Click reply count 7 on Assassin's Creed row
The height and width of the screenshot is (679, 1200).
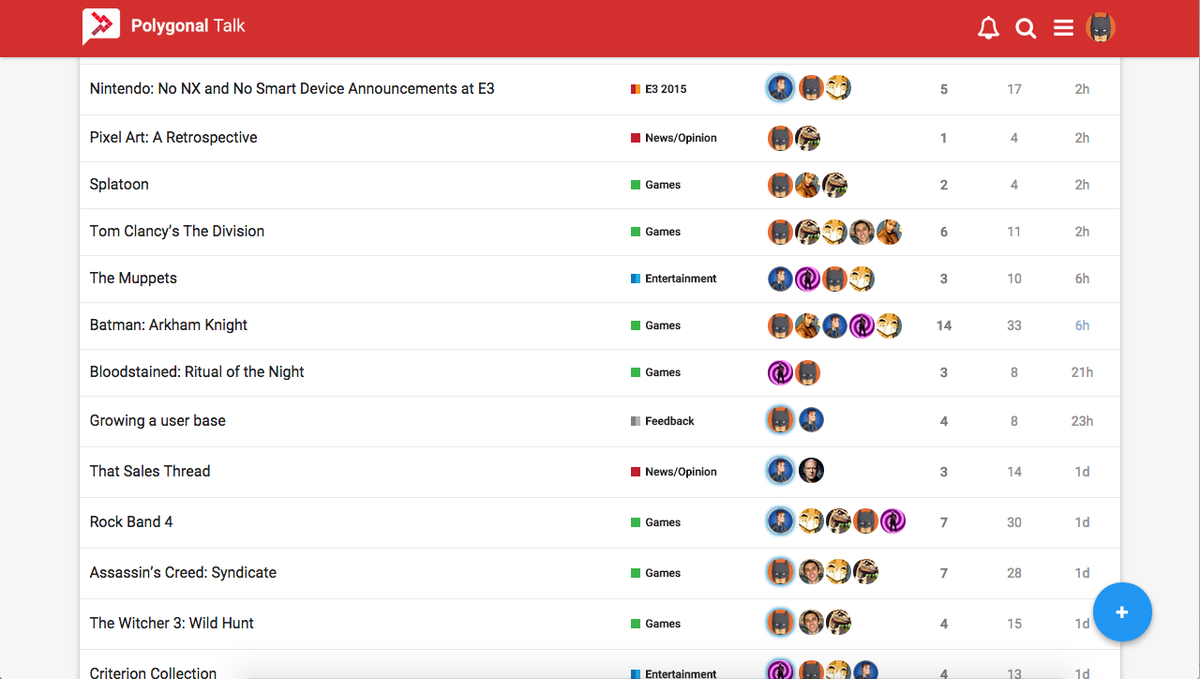pyautogui.click(x=944, y=573)
